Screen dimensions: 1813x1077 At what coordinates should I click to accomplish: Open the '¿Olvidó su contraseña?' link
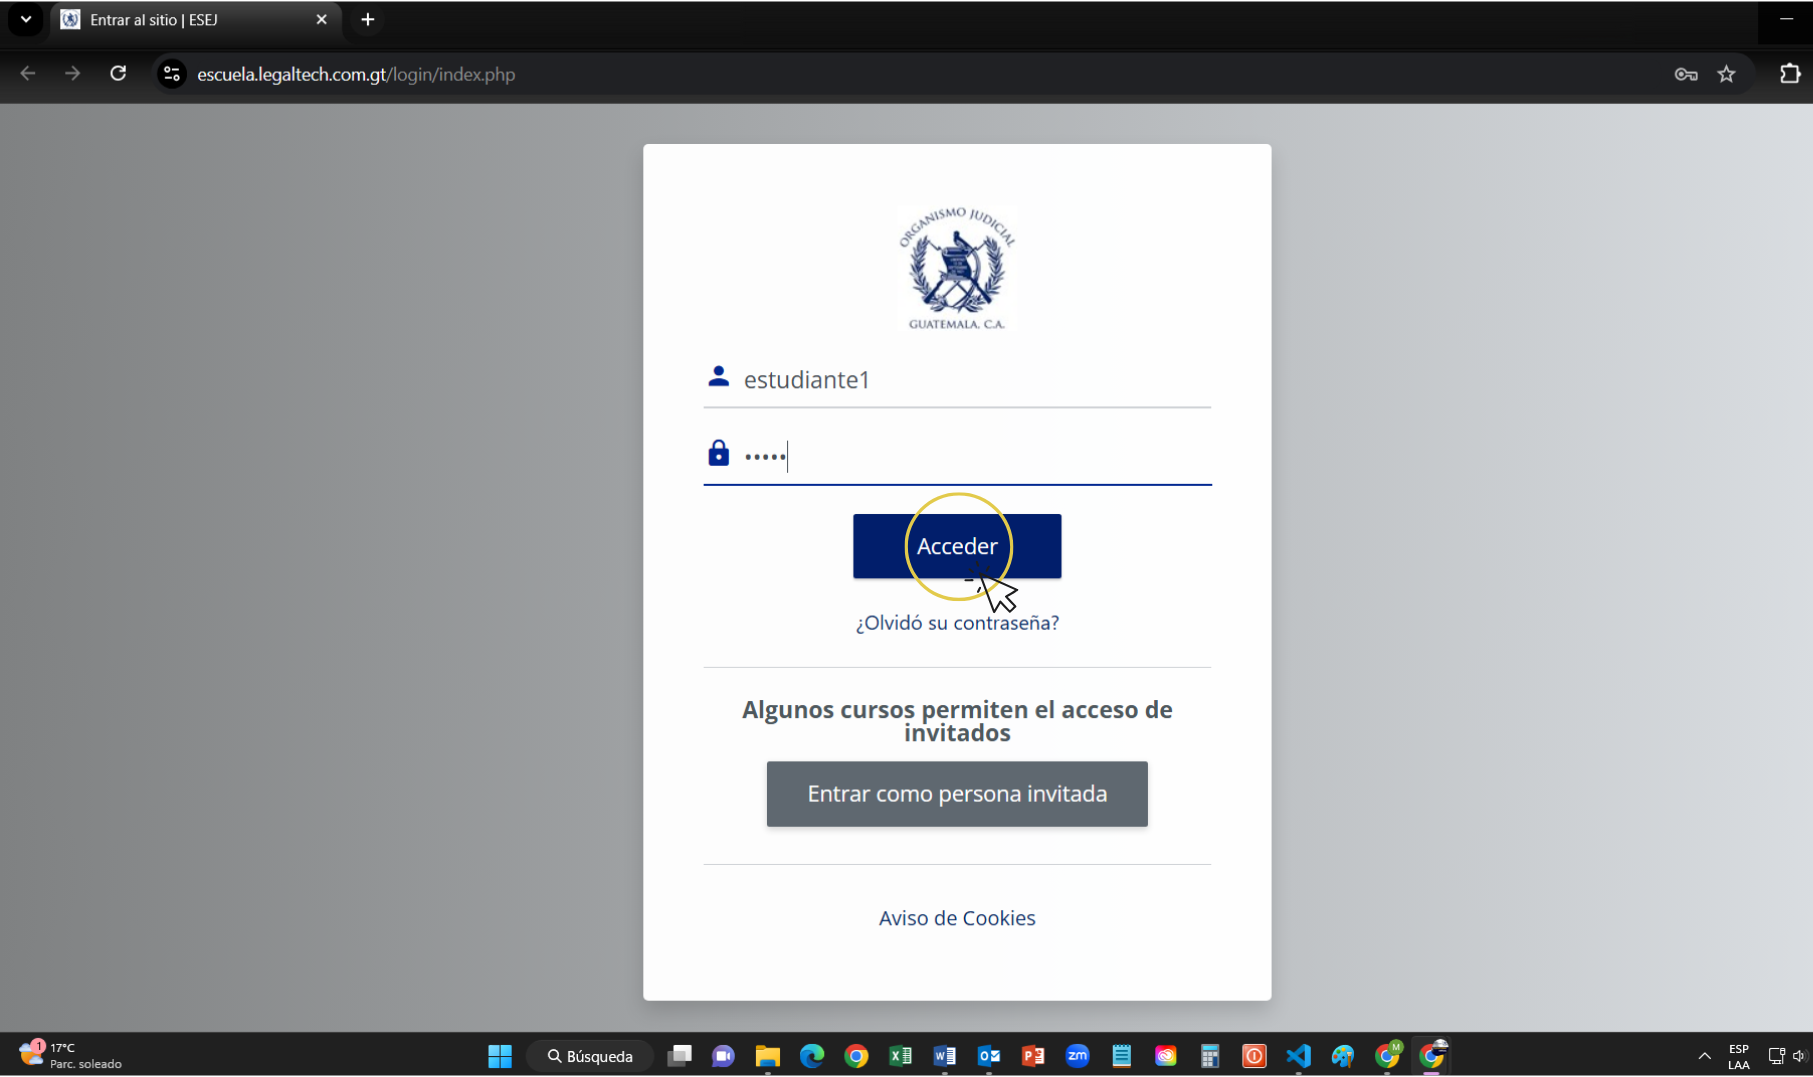(x=956, y=622)
